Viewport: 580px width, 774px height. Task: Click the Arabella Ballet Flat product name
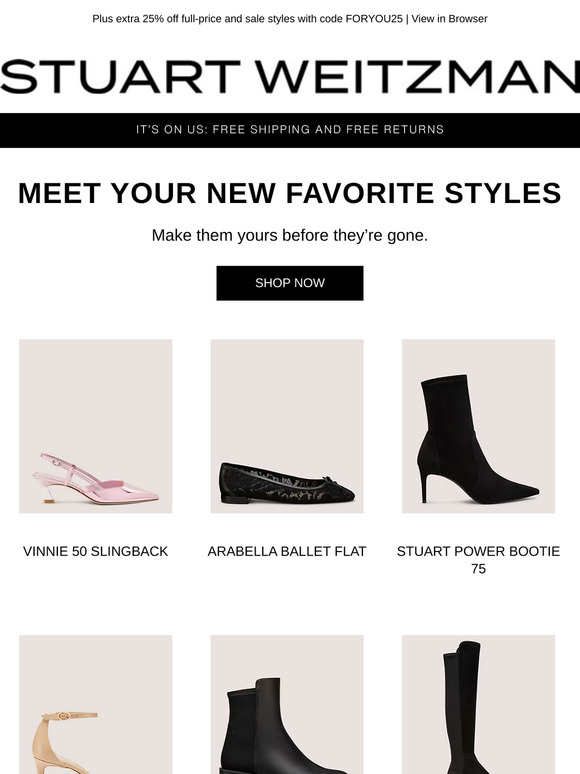click(287, 551)
